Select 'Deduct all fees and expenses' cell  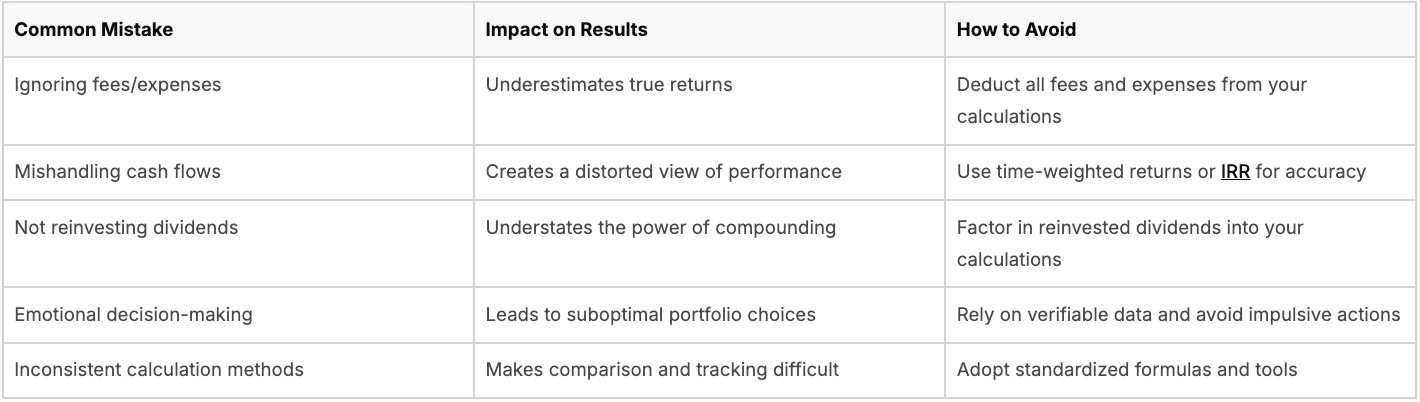(x=1131, y=100)
